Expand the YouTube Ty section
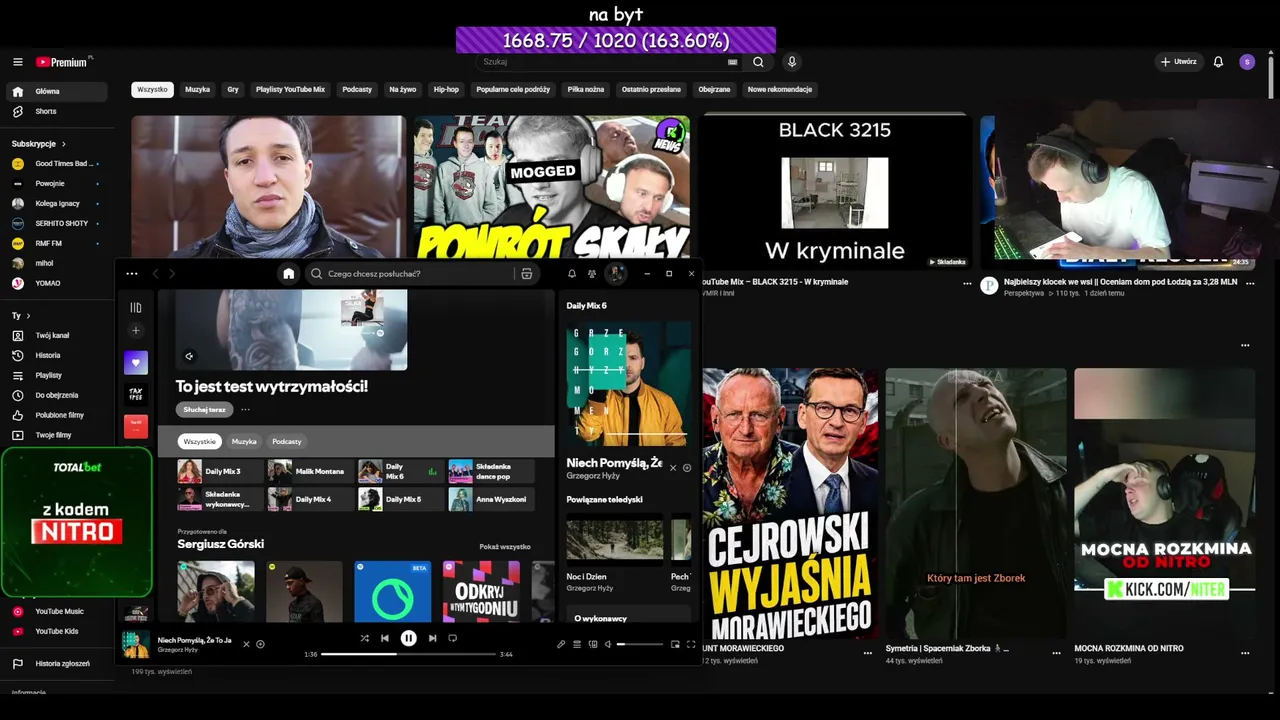 20,316
